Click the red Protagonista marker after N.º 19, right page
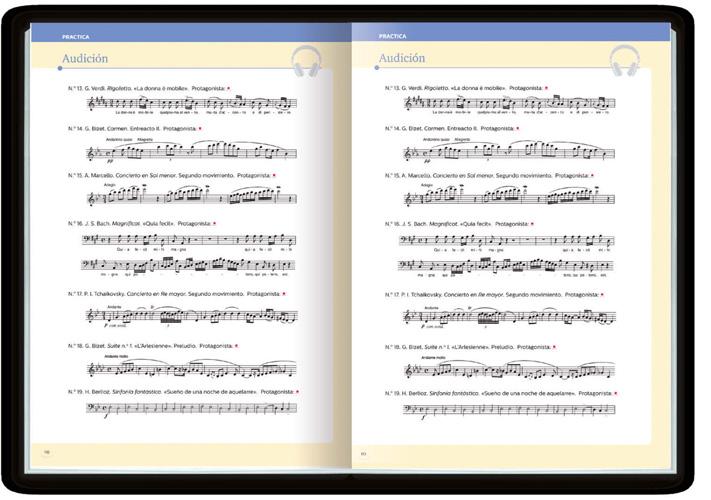This screenshot has height=500, width=711. point(616,393)
